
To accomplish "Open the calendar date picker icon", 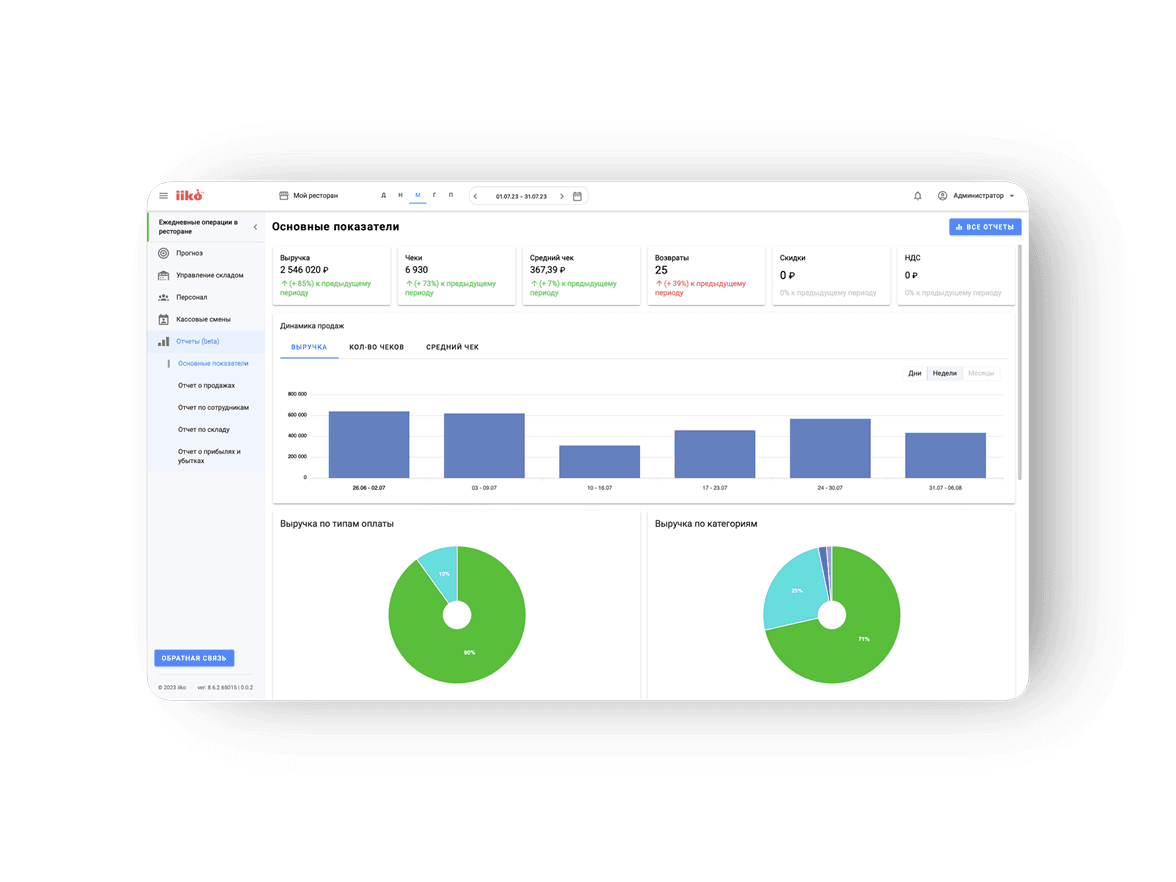I will coord(577,196).
